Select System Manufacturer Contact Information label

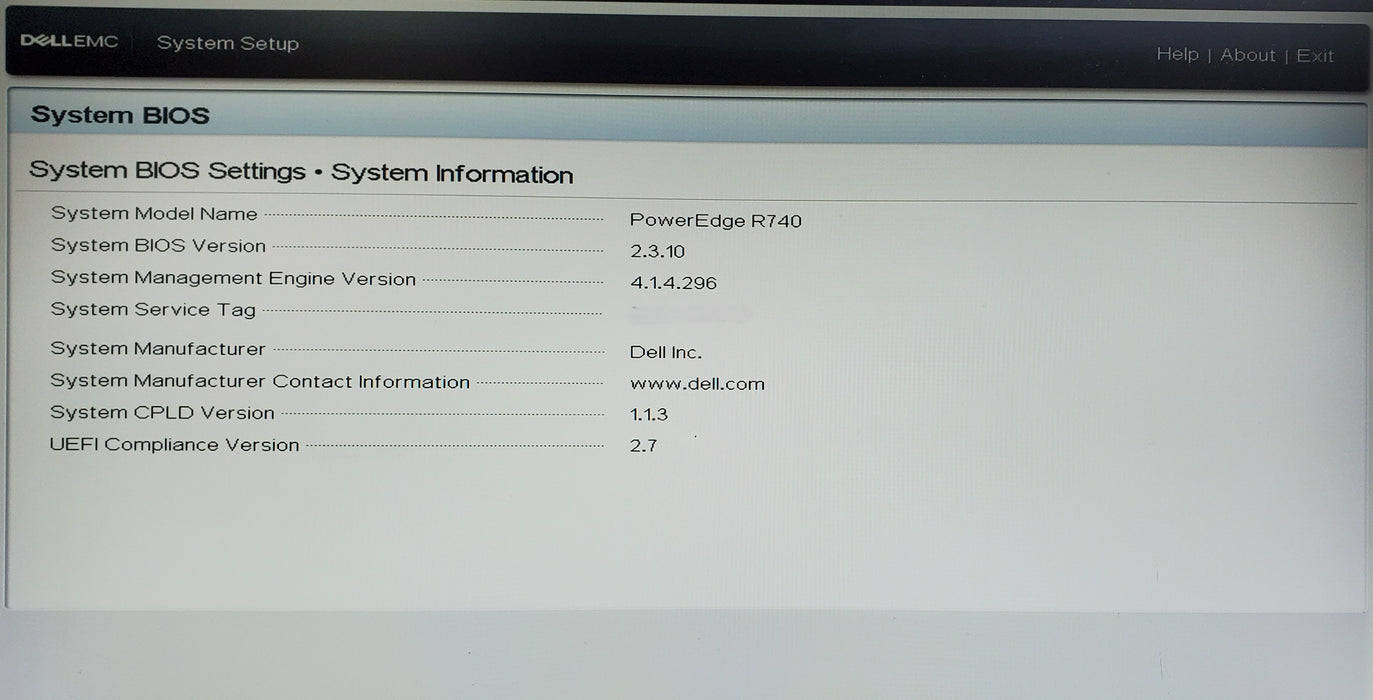coord(260,381)
